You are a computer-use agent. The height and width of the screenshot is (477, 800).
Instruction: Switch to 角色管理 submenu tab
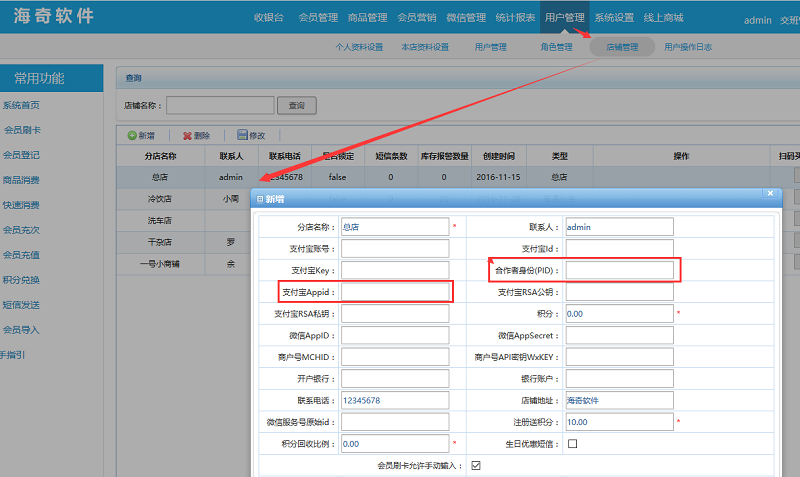557,47
